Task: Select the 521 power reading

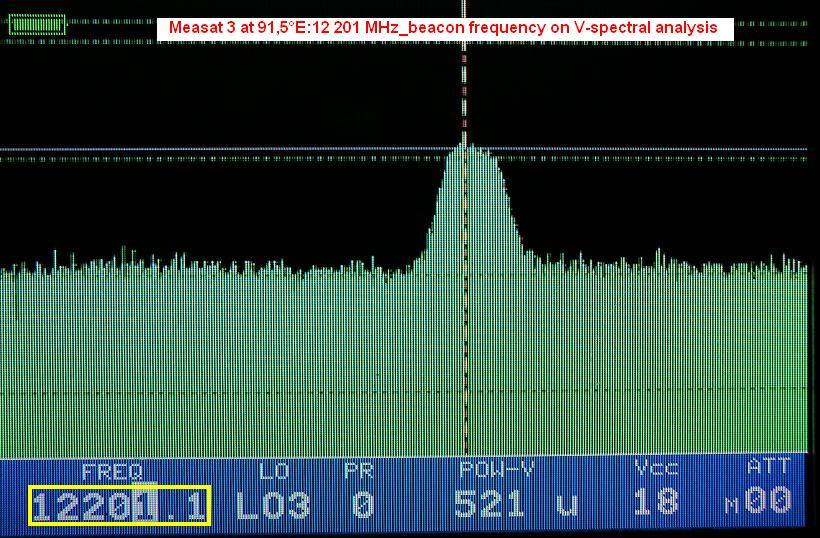Action: 489,504
